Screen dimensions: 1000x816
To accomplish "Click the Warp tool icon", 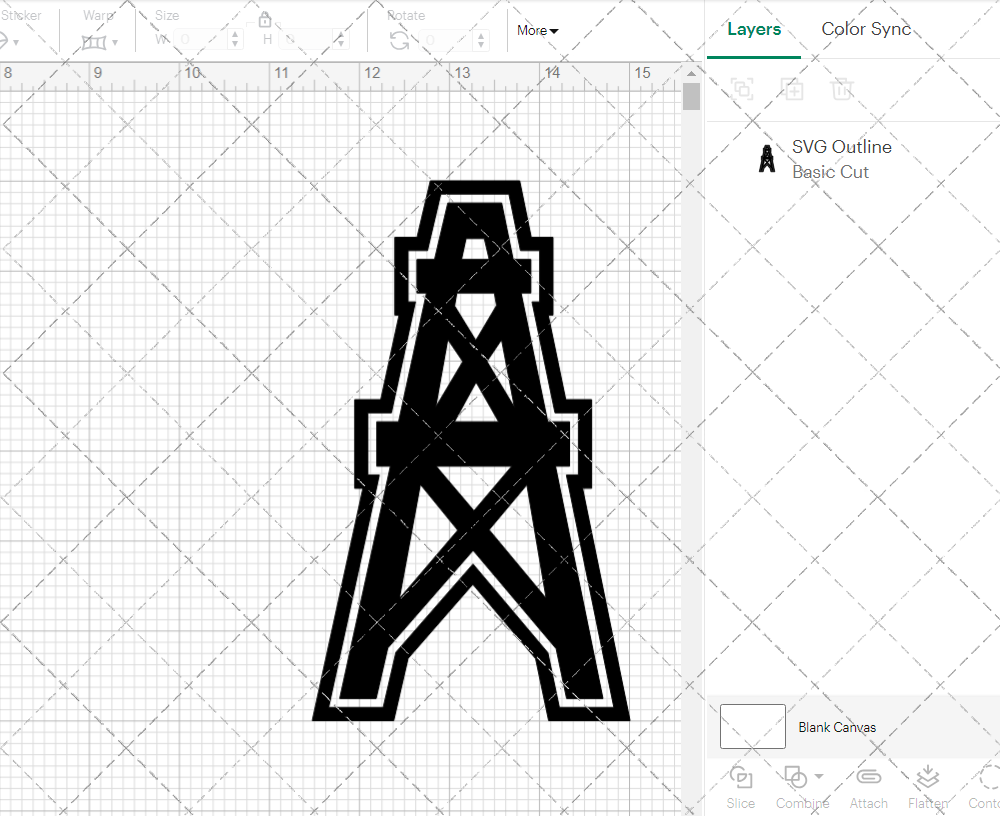I will click(x=94, y=43).
